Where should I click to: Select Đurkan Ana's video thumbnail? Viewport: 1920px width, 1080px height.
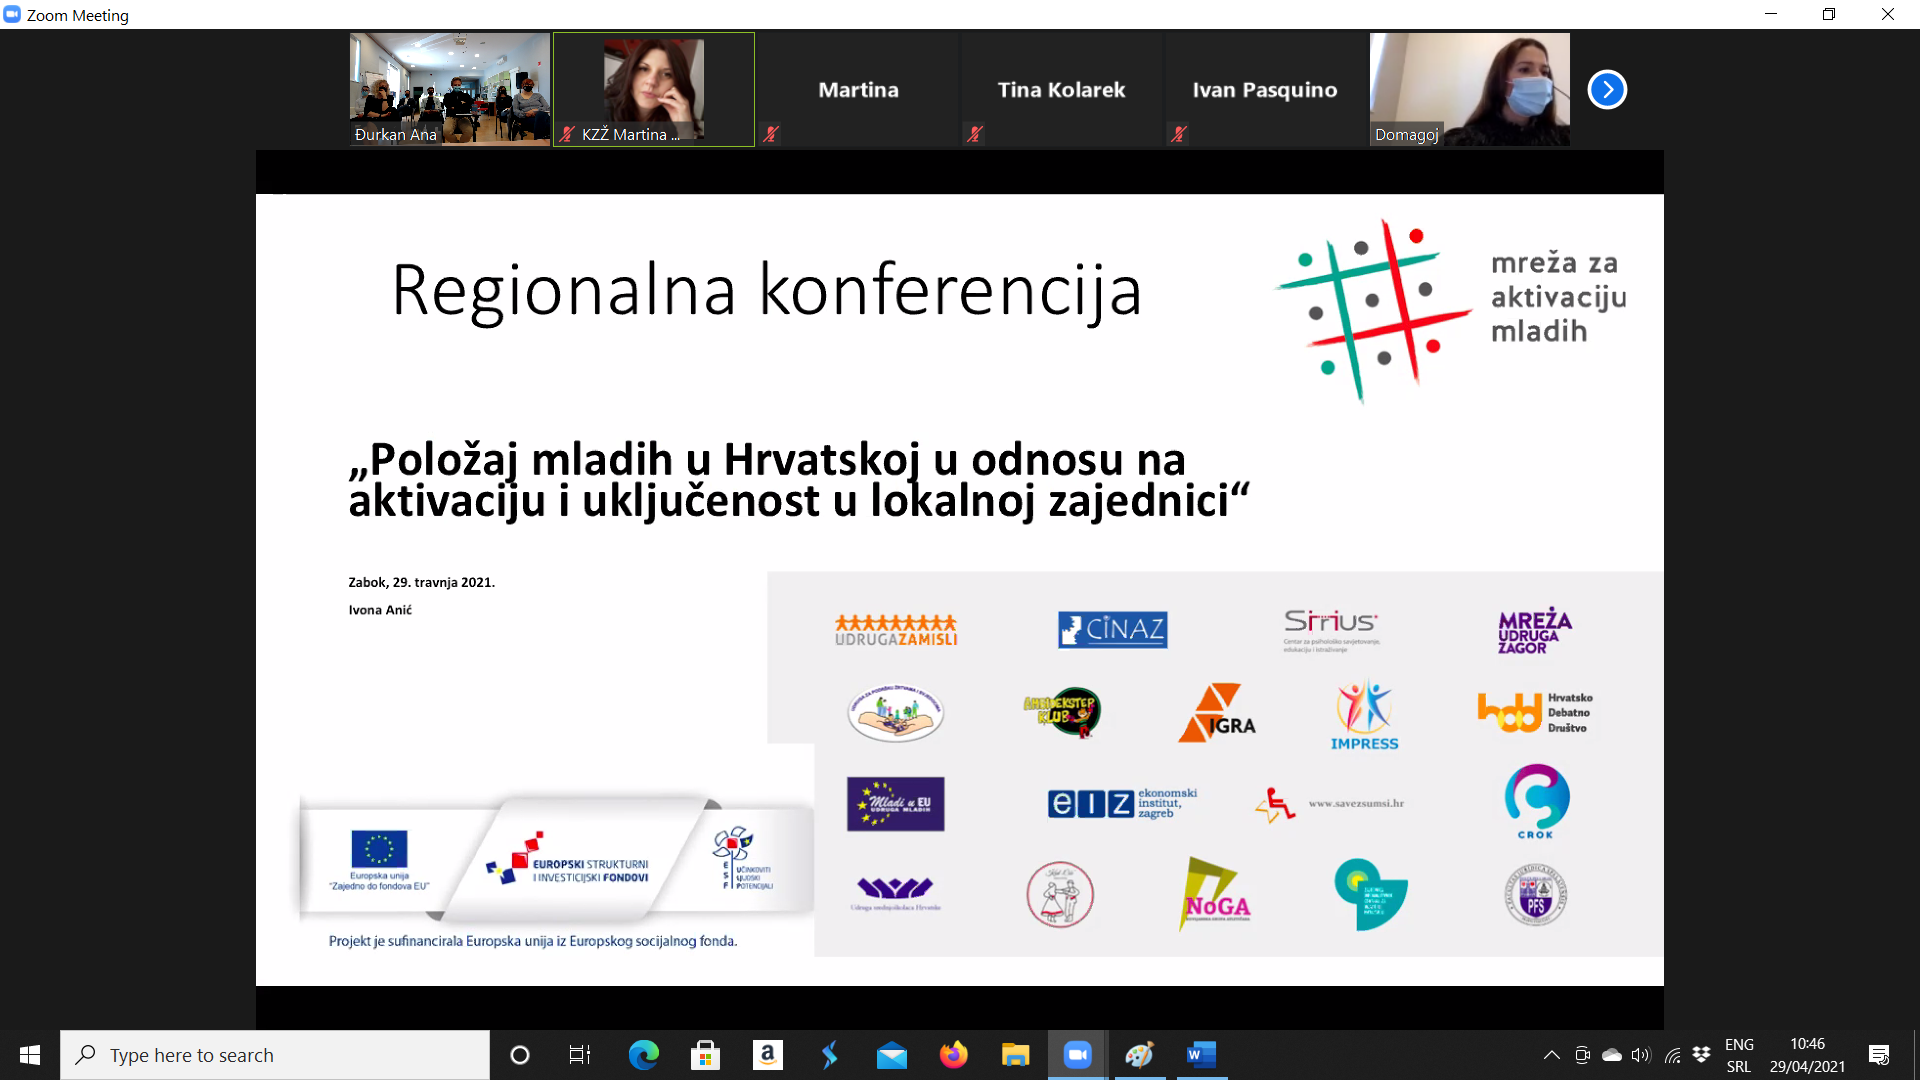[450, 89]
